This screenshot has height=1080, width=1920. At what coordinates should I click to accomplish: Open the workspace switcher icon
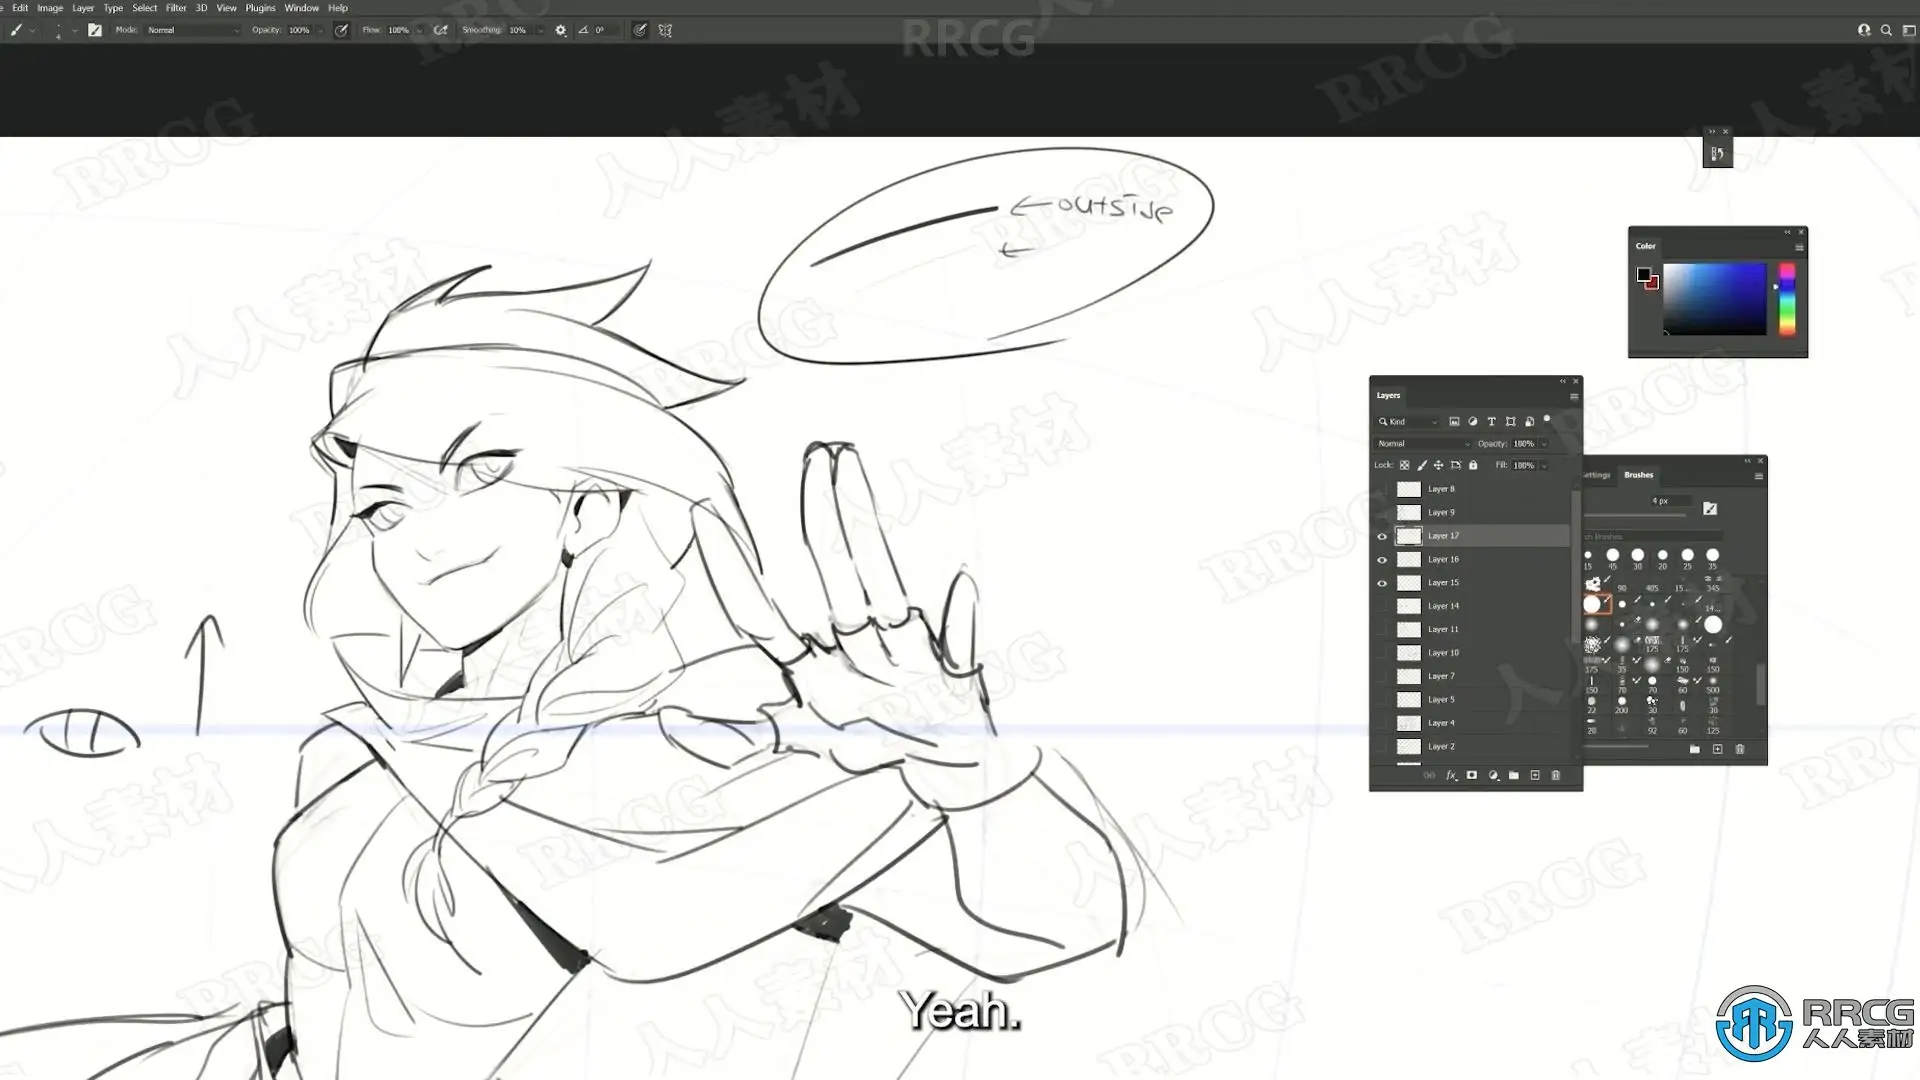pyautogui.click(x=1908, y=30)
